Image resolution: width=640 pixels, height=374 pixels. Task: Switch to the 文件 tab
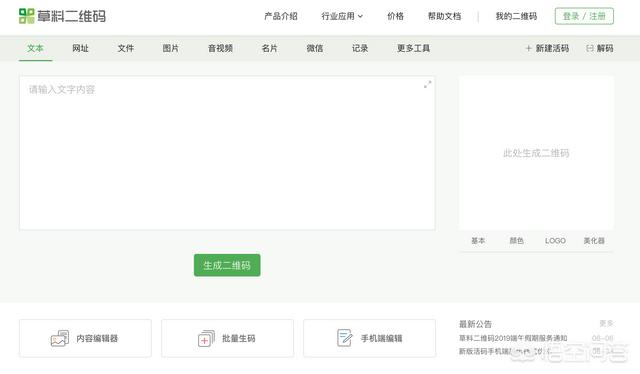125,48
